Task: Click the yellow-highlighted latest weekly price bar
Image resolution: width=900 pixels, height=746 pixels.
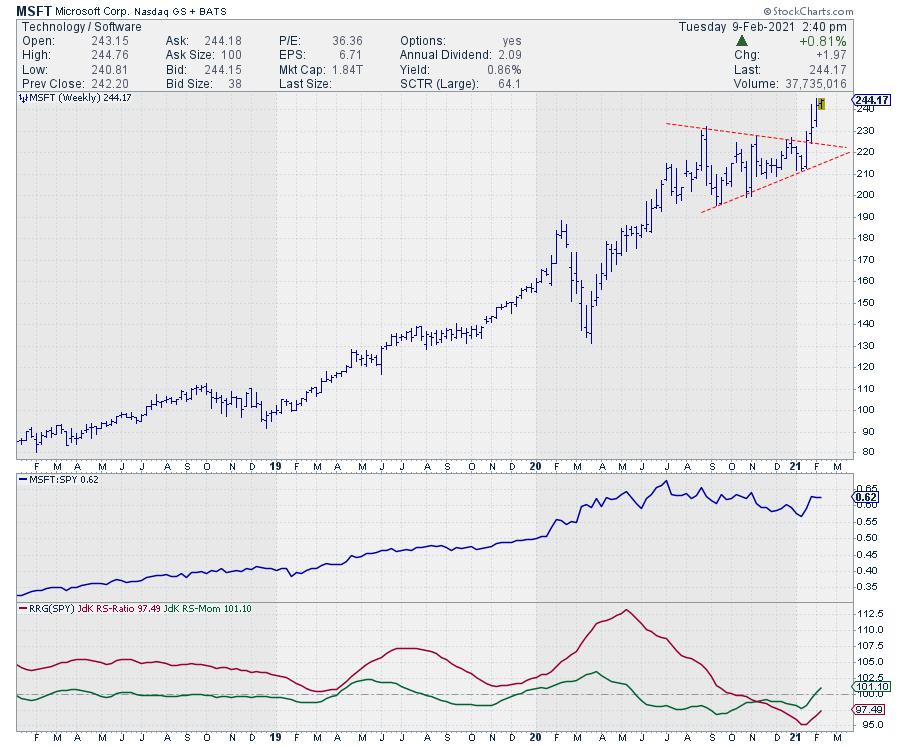Action: point(820,103)
